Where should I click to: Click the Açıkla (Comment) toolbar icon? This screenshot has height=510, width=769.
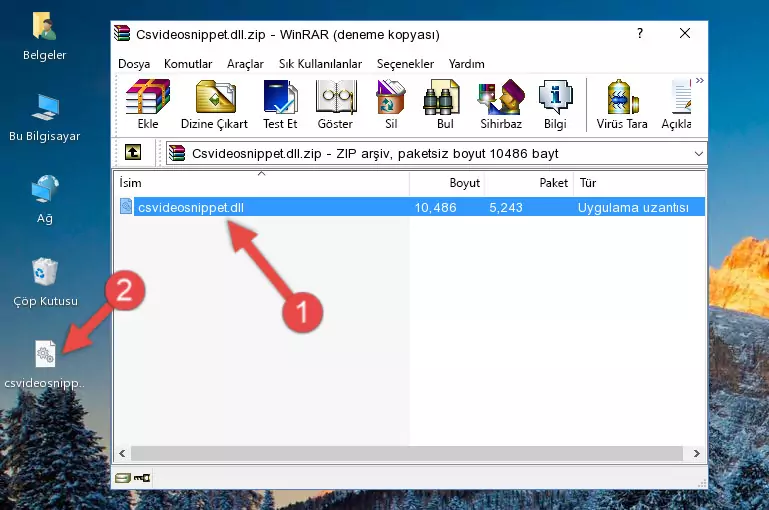point(677,104)
